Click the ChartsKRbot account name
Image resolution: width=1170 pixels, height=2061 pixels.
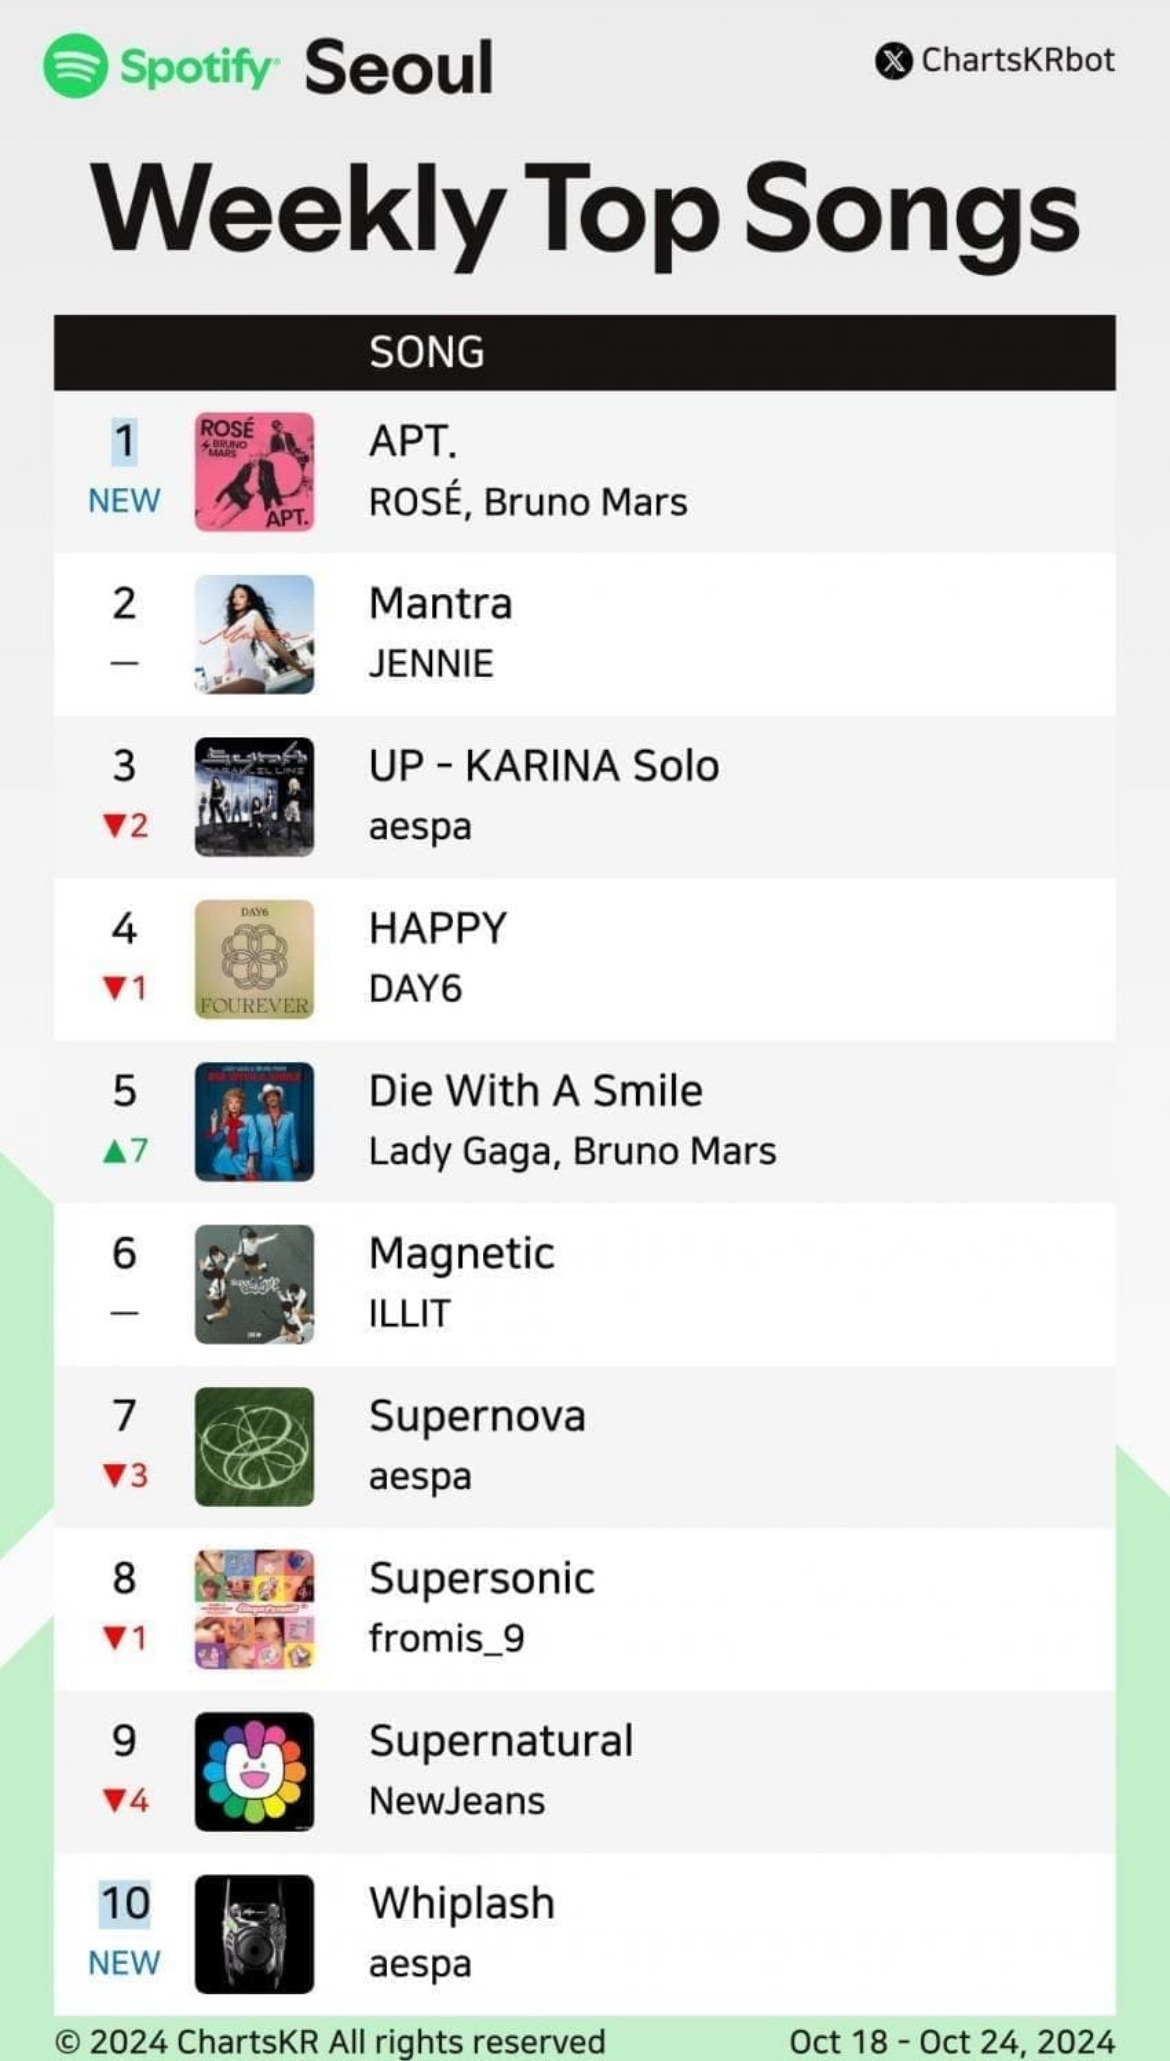(1017, 61)
